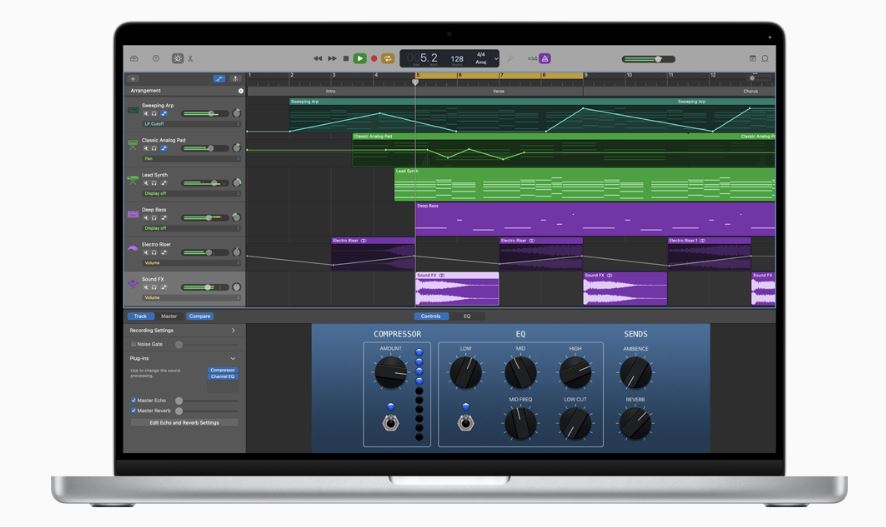
Task: Open the Note Pad icon
Action: point(753,59)
